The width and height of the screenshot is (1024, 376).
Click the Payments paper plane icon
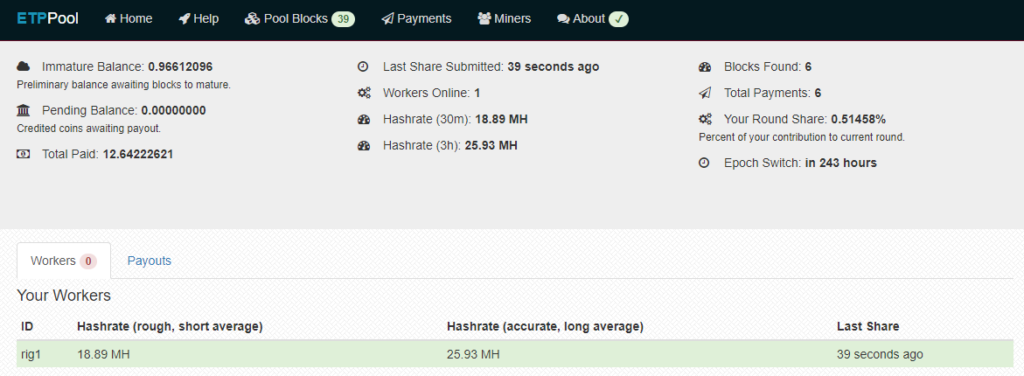tap(387, 19)
